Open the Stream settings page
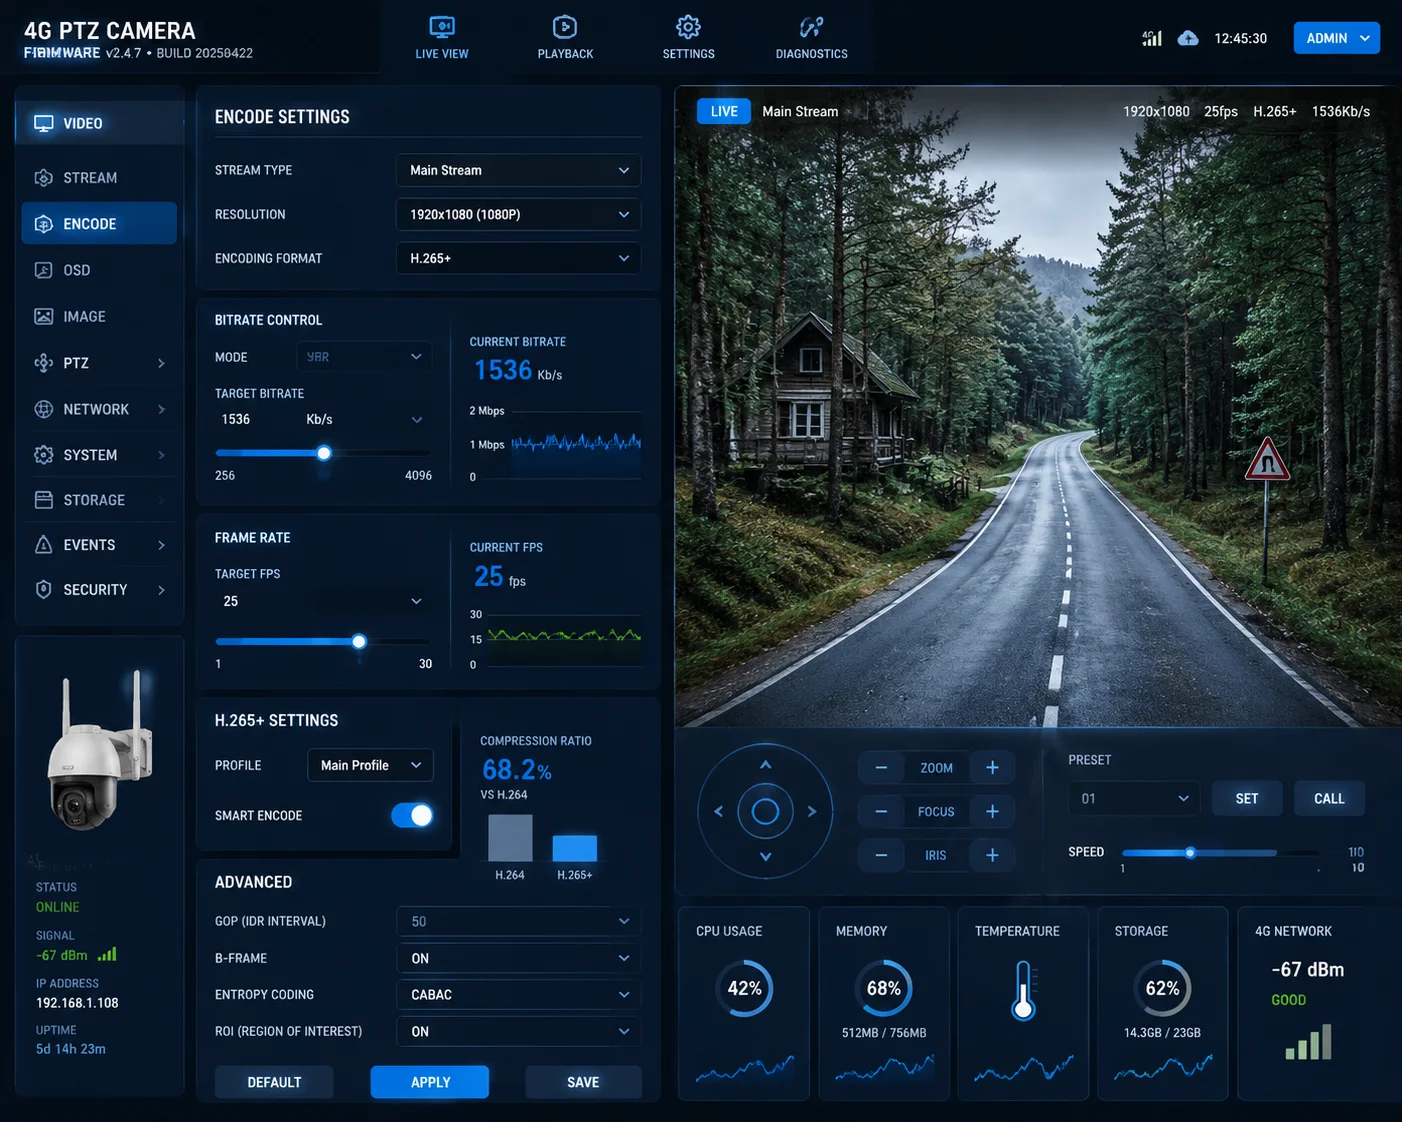This screenshot has height=1122, width=1402. 100,178
